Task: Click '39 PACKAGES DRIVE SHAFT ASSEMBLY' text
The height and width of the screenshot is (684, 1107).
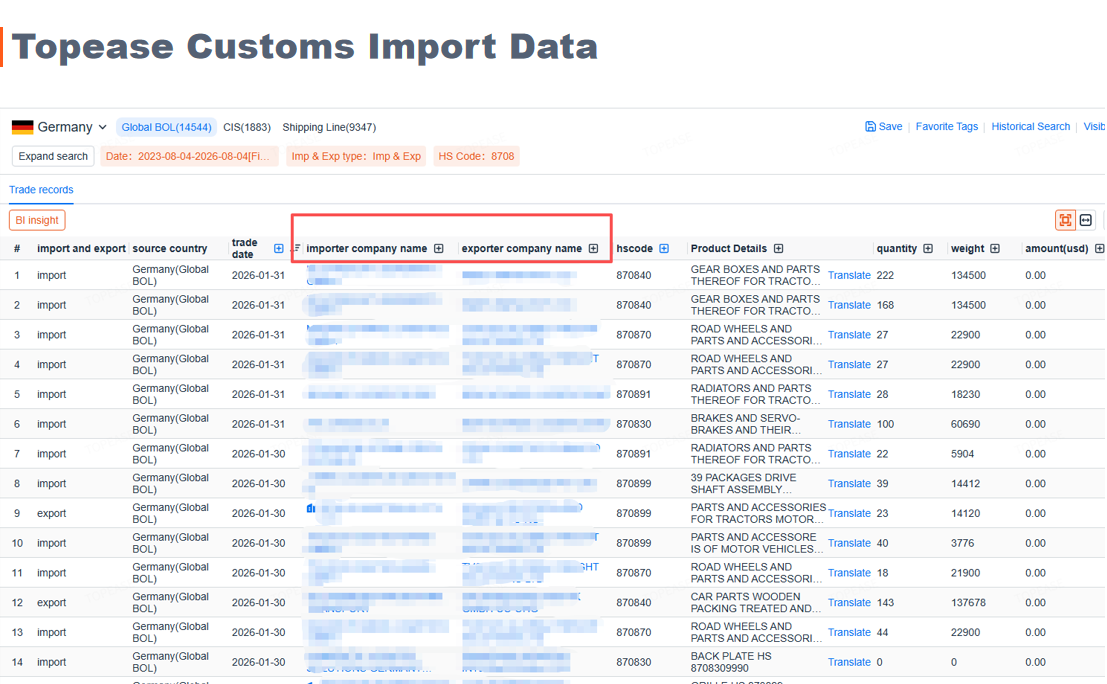Action: (743, 484)
